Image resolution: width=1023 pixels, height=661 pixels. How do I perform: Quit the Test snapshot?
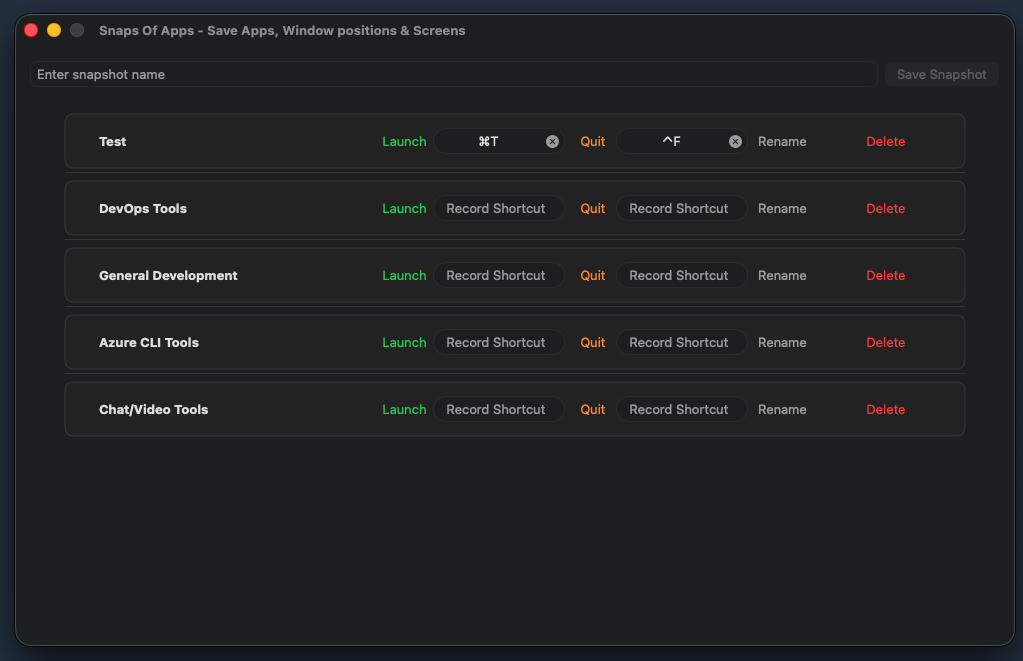click(592, 141)
